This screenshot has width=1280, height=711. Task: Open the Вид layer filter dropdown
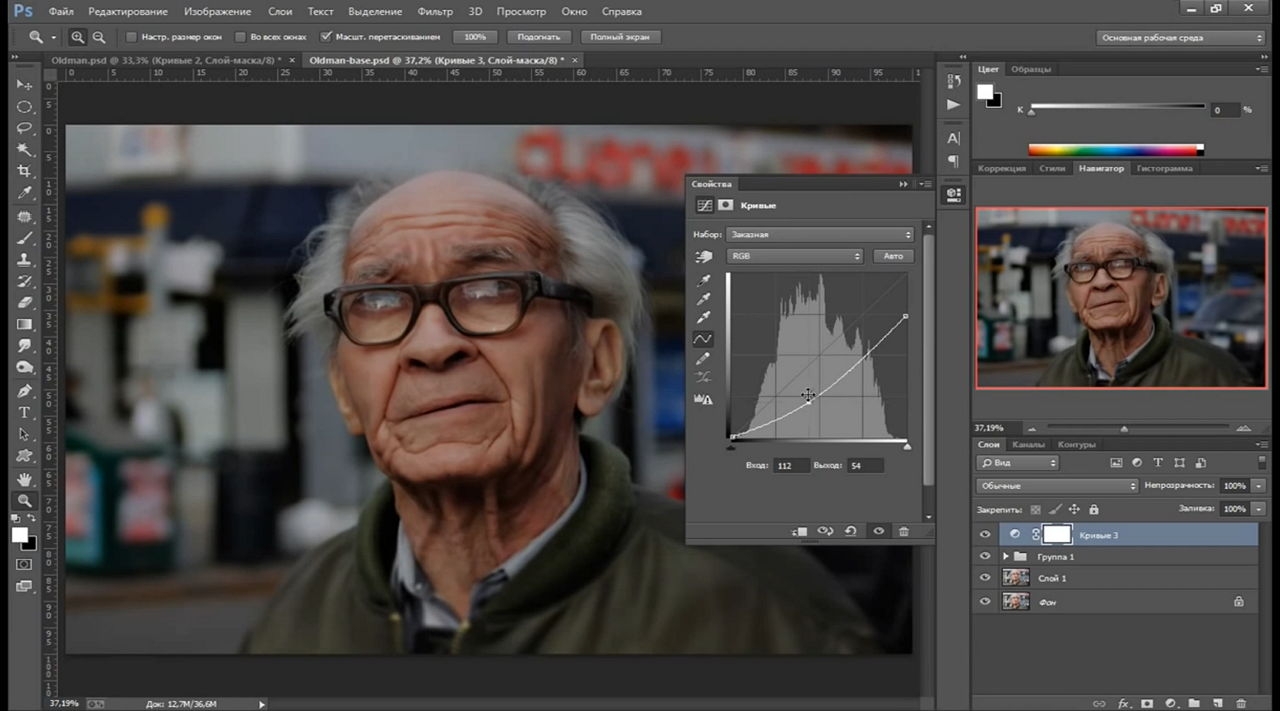[x=1018, y=463]
